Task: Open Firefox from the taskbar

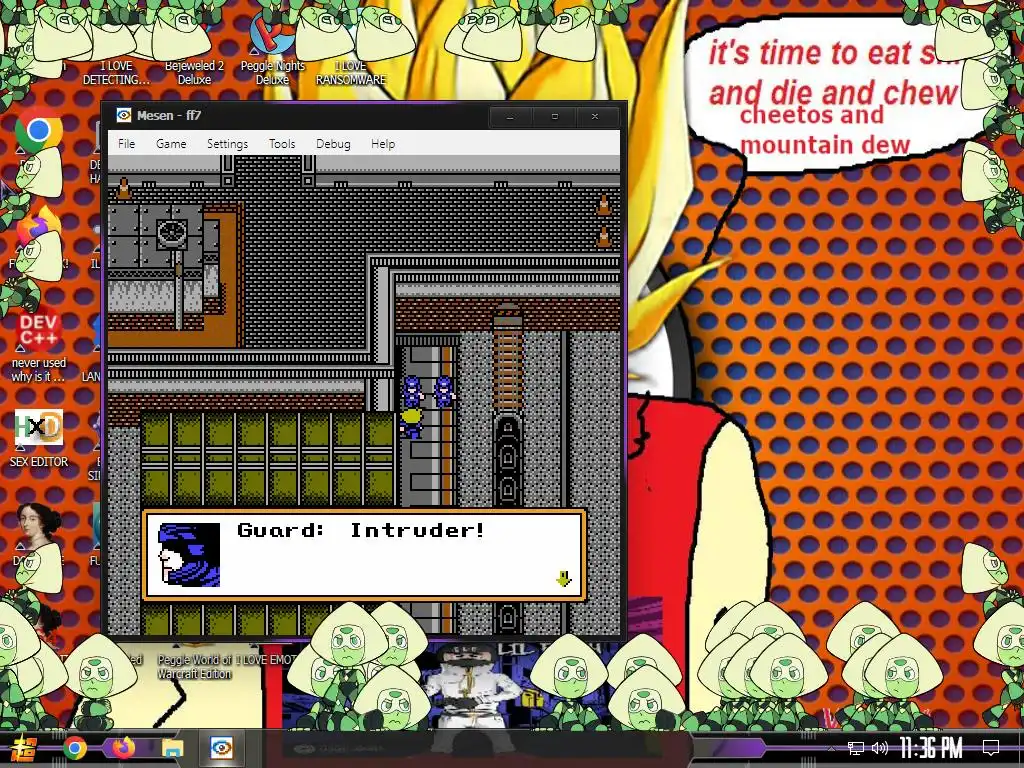Action: pyautogui.click(x=123, y=748)
